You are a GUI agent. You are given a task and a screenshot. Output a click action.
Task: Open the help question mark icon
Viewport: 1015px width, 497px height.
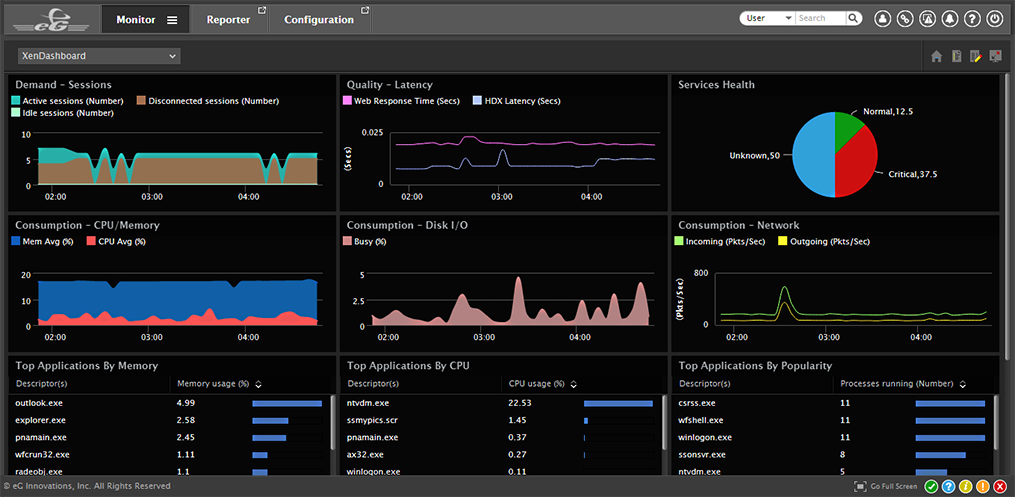[972, 19]
